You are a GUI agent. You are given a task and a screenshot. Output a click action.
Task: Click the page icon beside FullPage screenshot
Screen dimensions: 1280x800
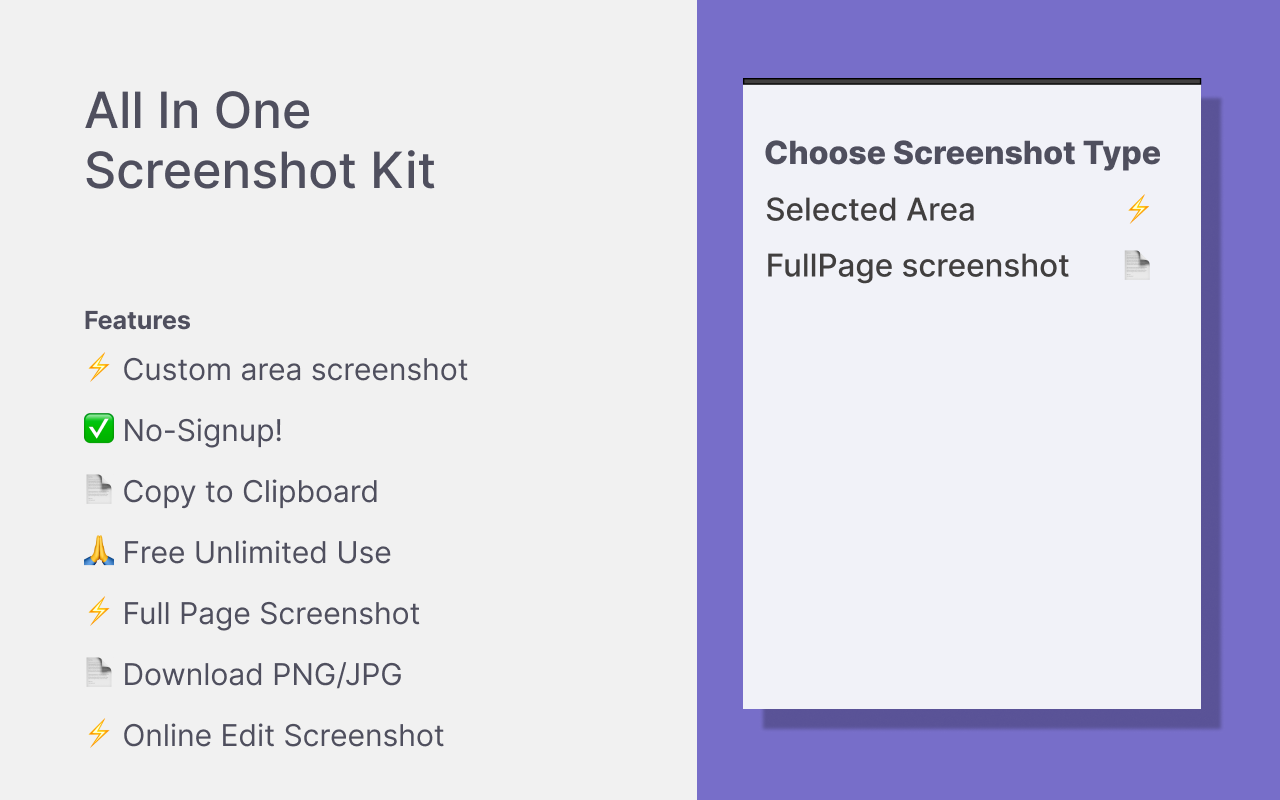pos(1137,266)
